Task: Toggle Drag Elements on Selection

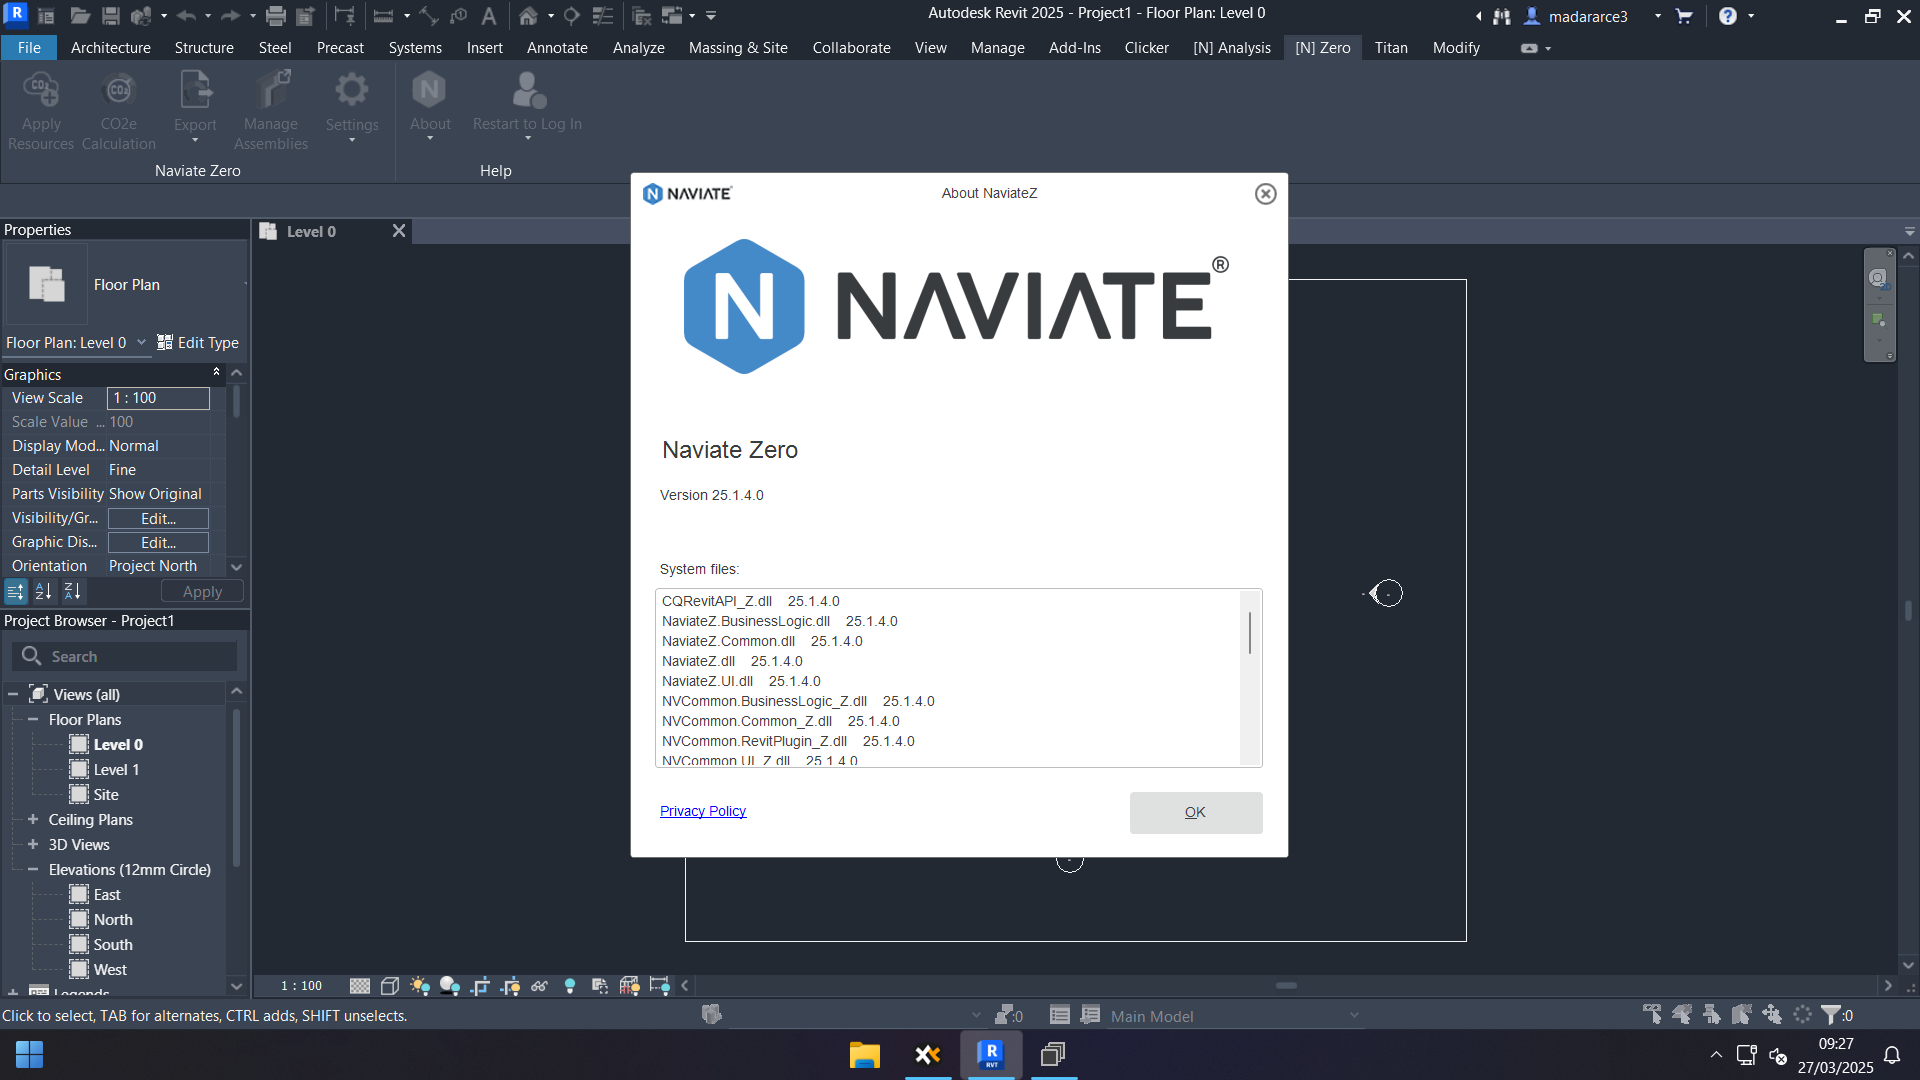Action: tap(1771, 1015)
